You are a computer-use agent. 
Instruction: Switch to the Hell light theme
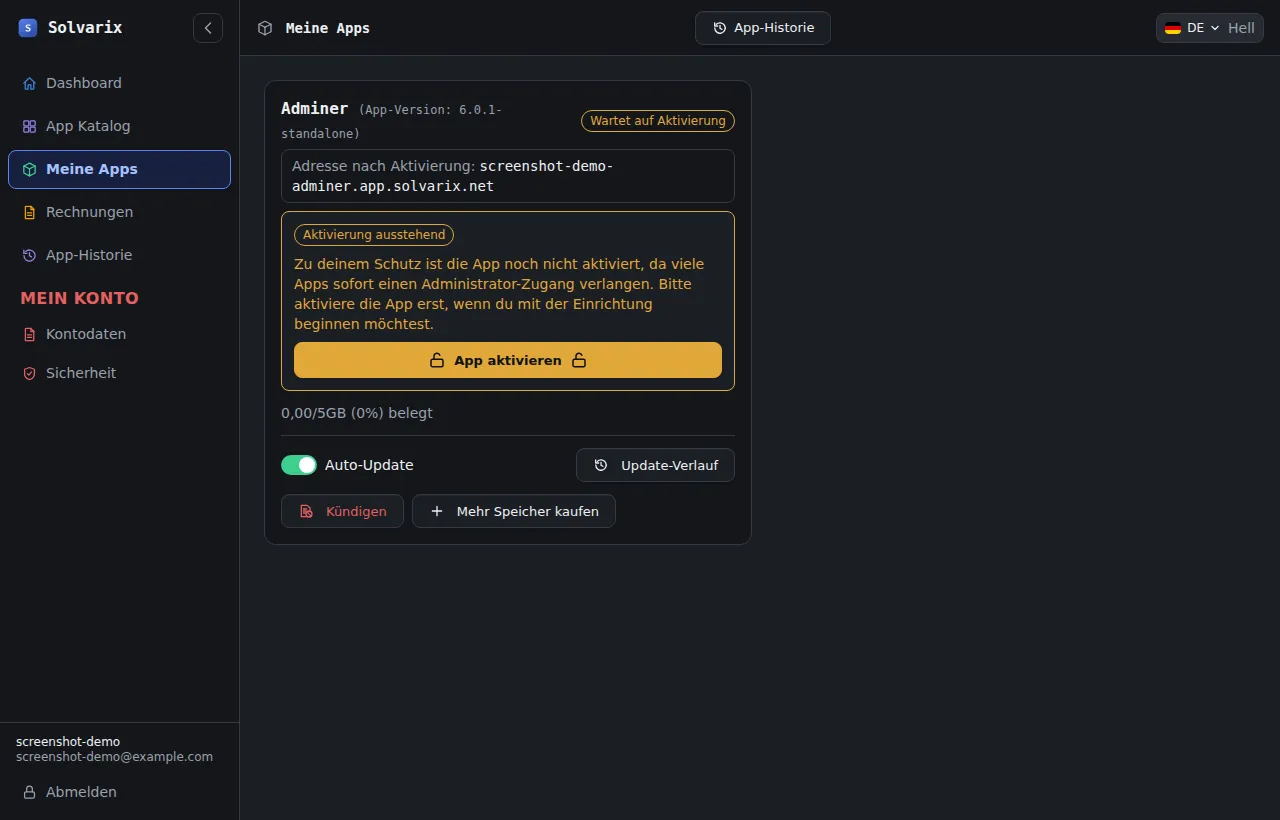click(1241, 28)
